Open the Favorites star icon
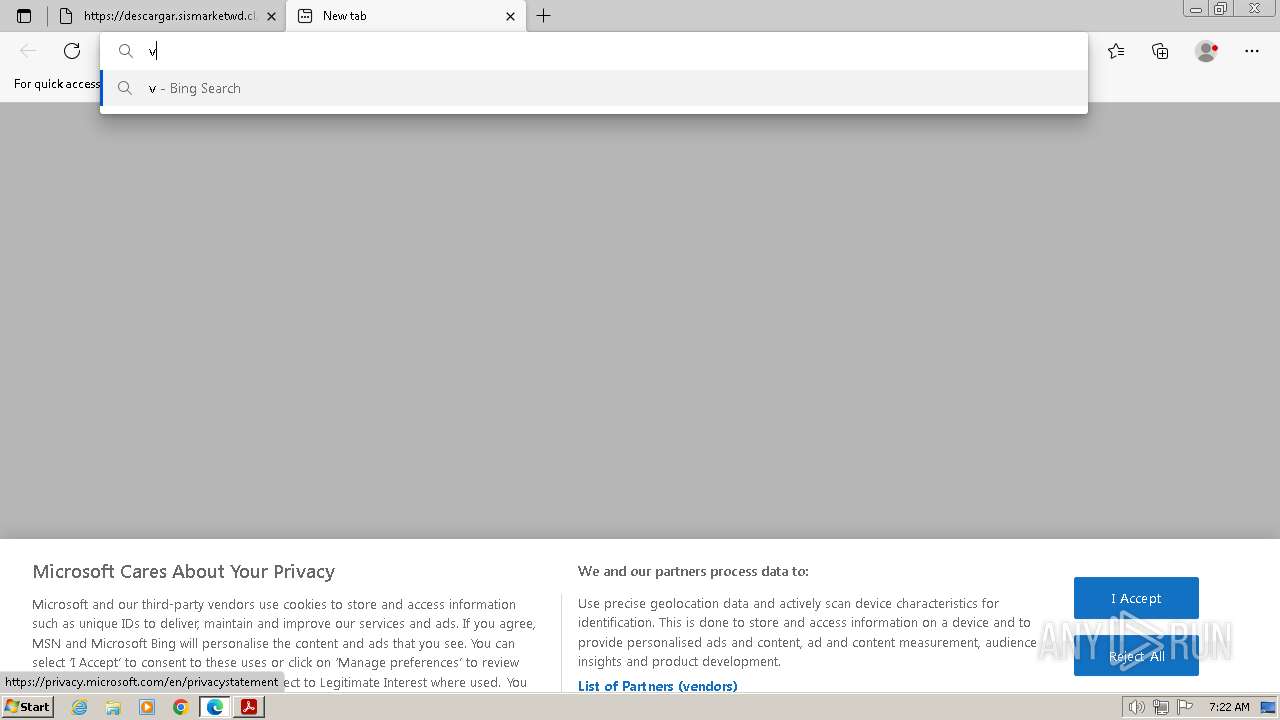 pyautogui.click(x=1116, y=51)
